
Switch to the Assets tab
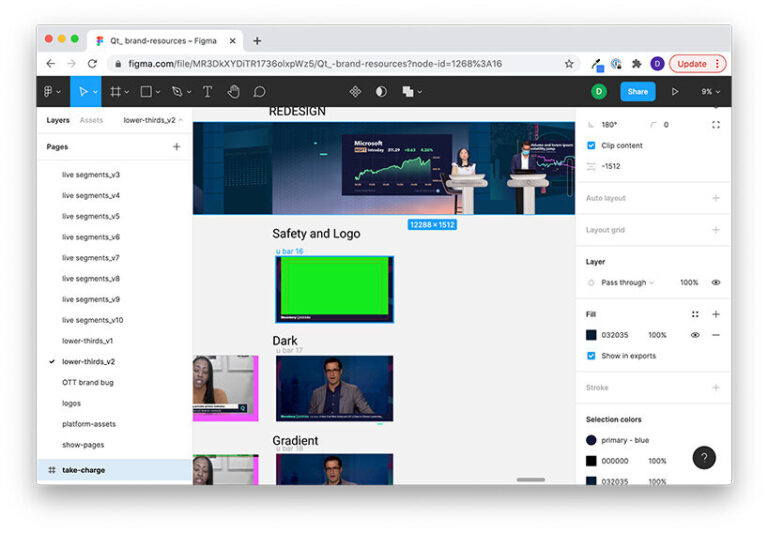pos(91,120)
